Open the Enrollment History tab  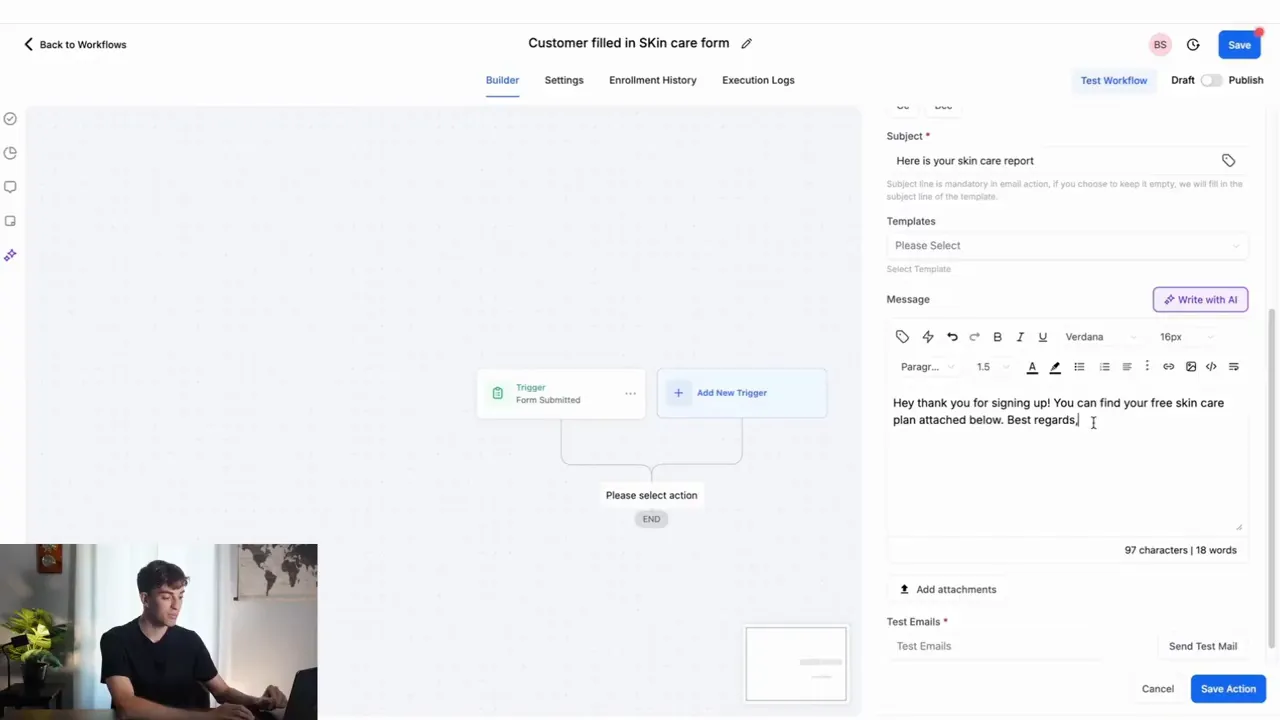click(653, 80)
